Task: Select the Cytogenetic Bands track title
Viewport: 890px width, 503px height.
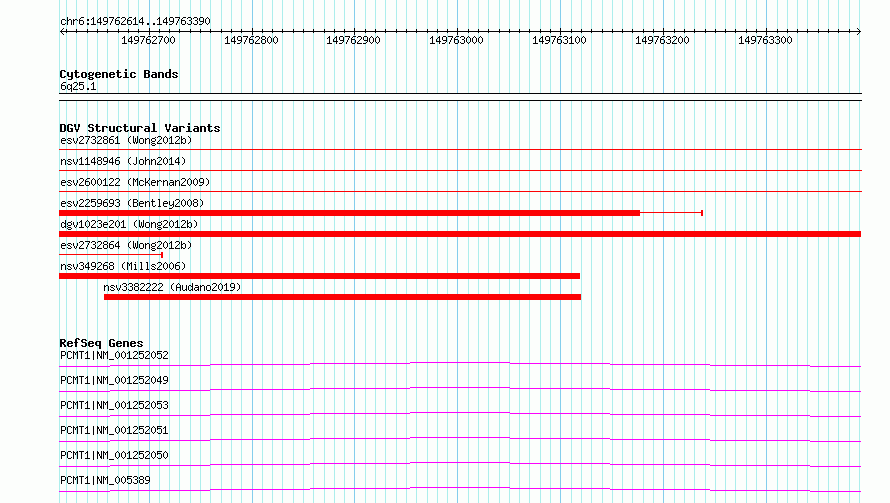Action: (119, 74)
